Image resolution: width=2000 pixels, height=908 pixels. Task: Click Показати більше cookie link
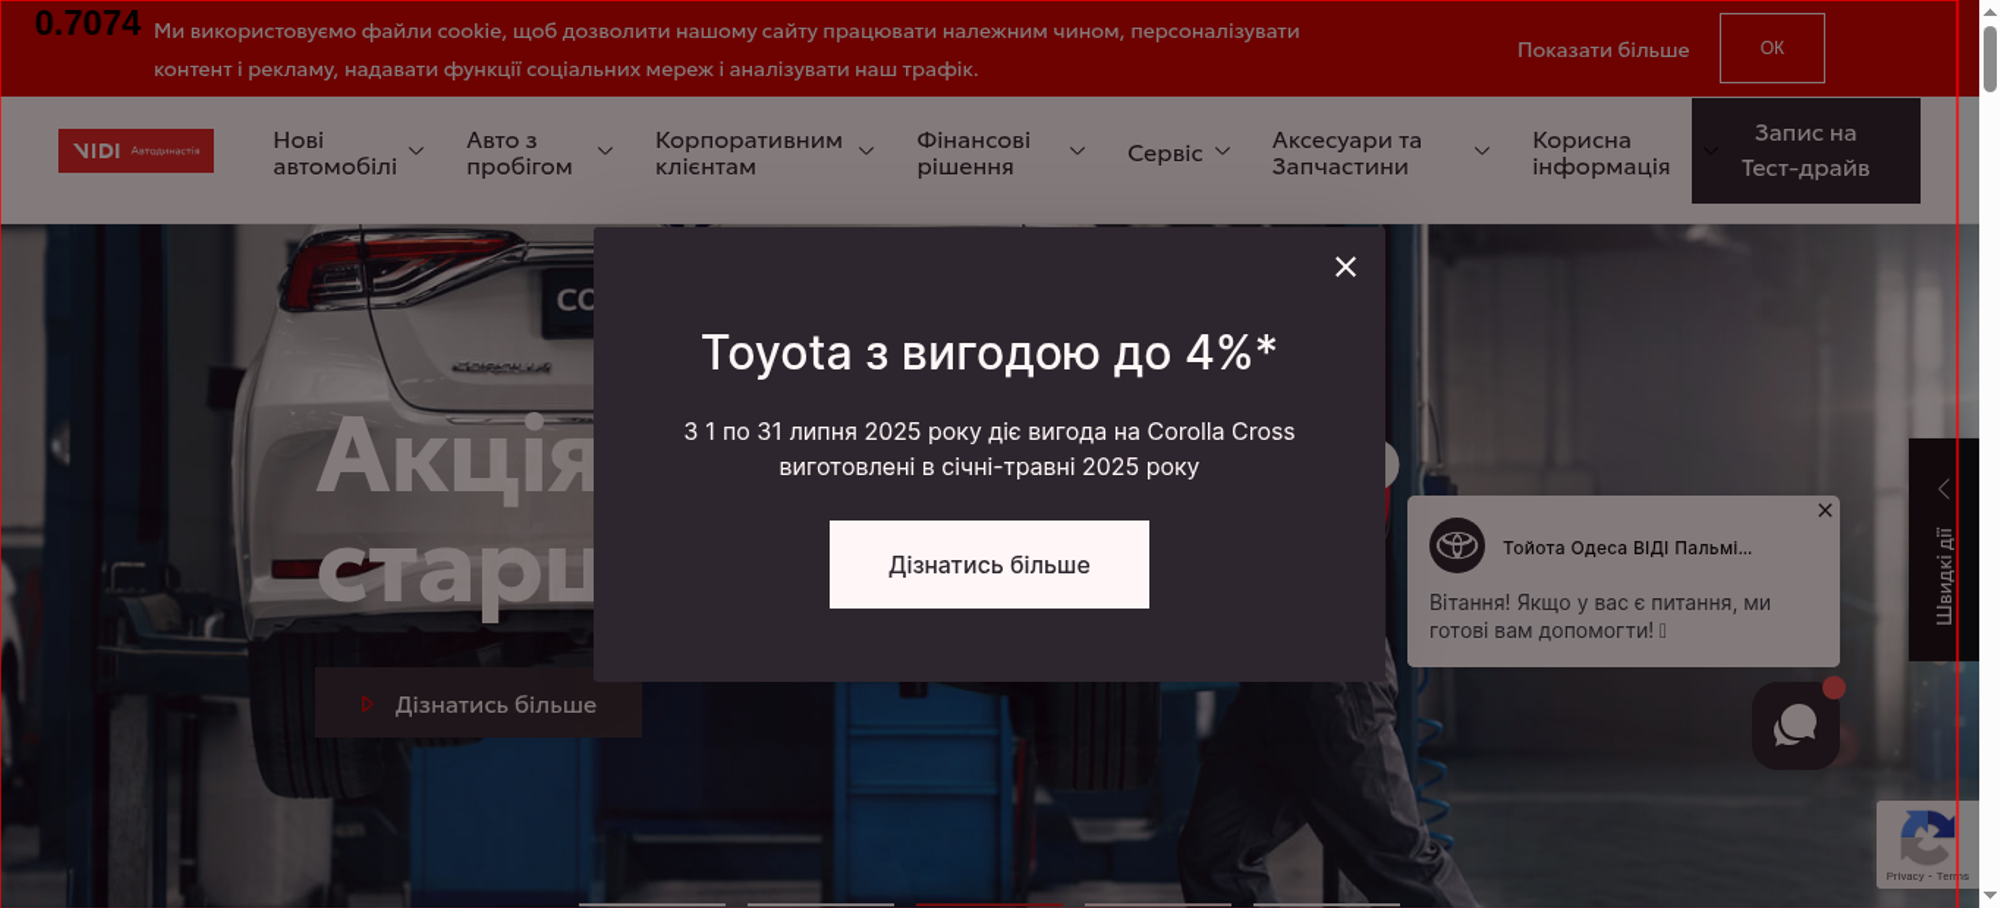1602,50
